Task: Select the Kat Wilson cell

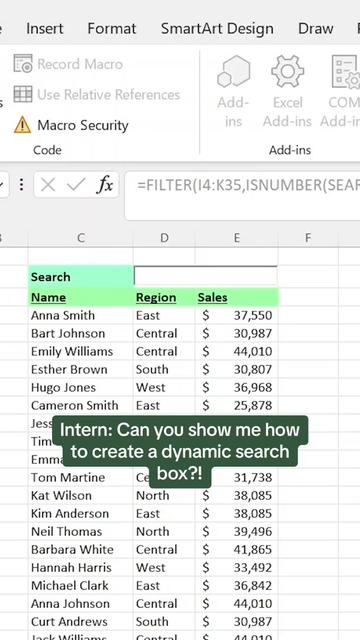Action: coord(81,495)
